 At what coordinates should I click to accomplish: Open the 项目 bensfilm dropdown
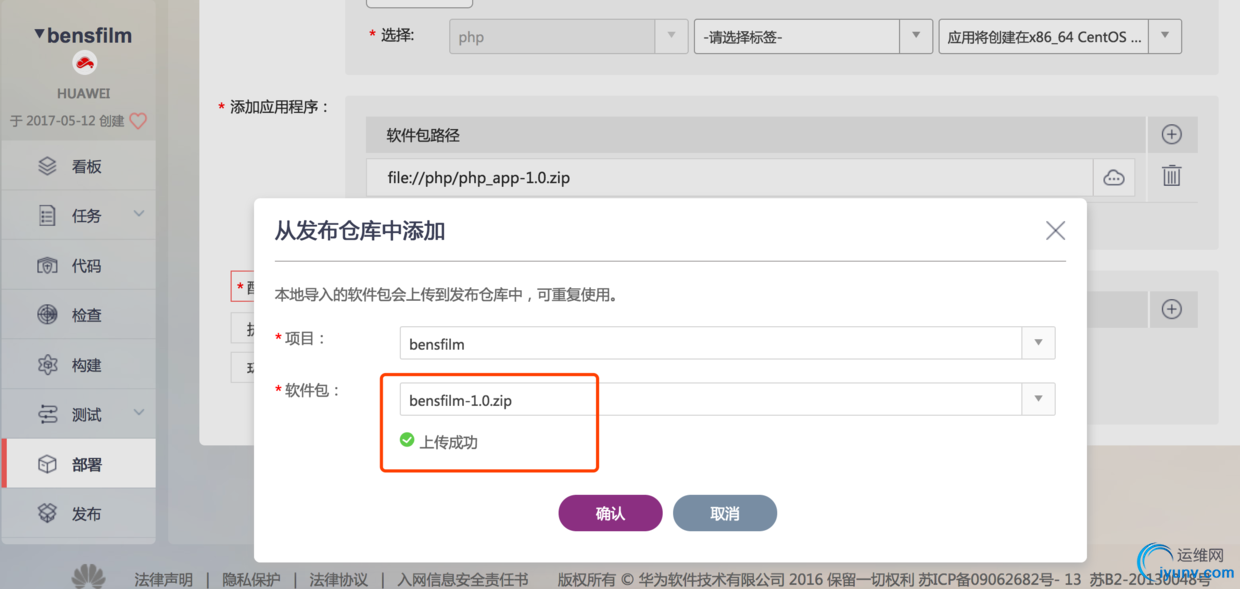tap(1038, 343)
